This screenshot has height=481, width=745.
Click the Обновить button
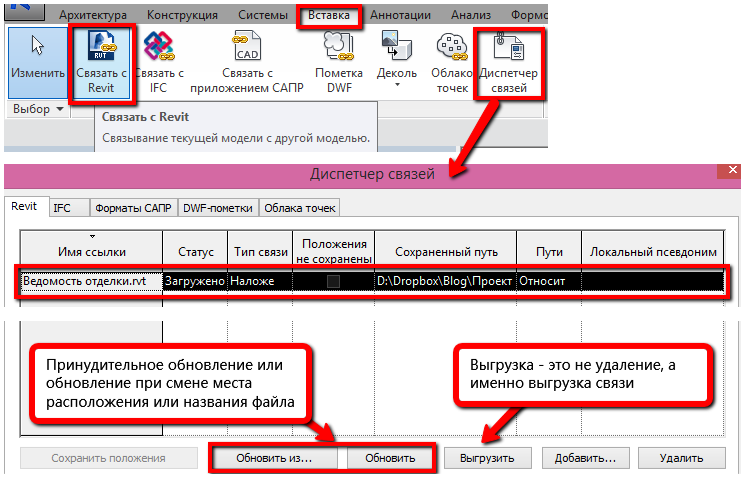390,458
